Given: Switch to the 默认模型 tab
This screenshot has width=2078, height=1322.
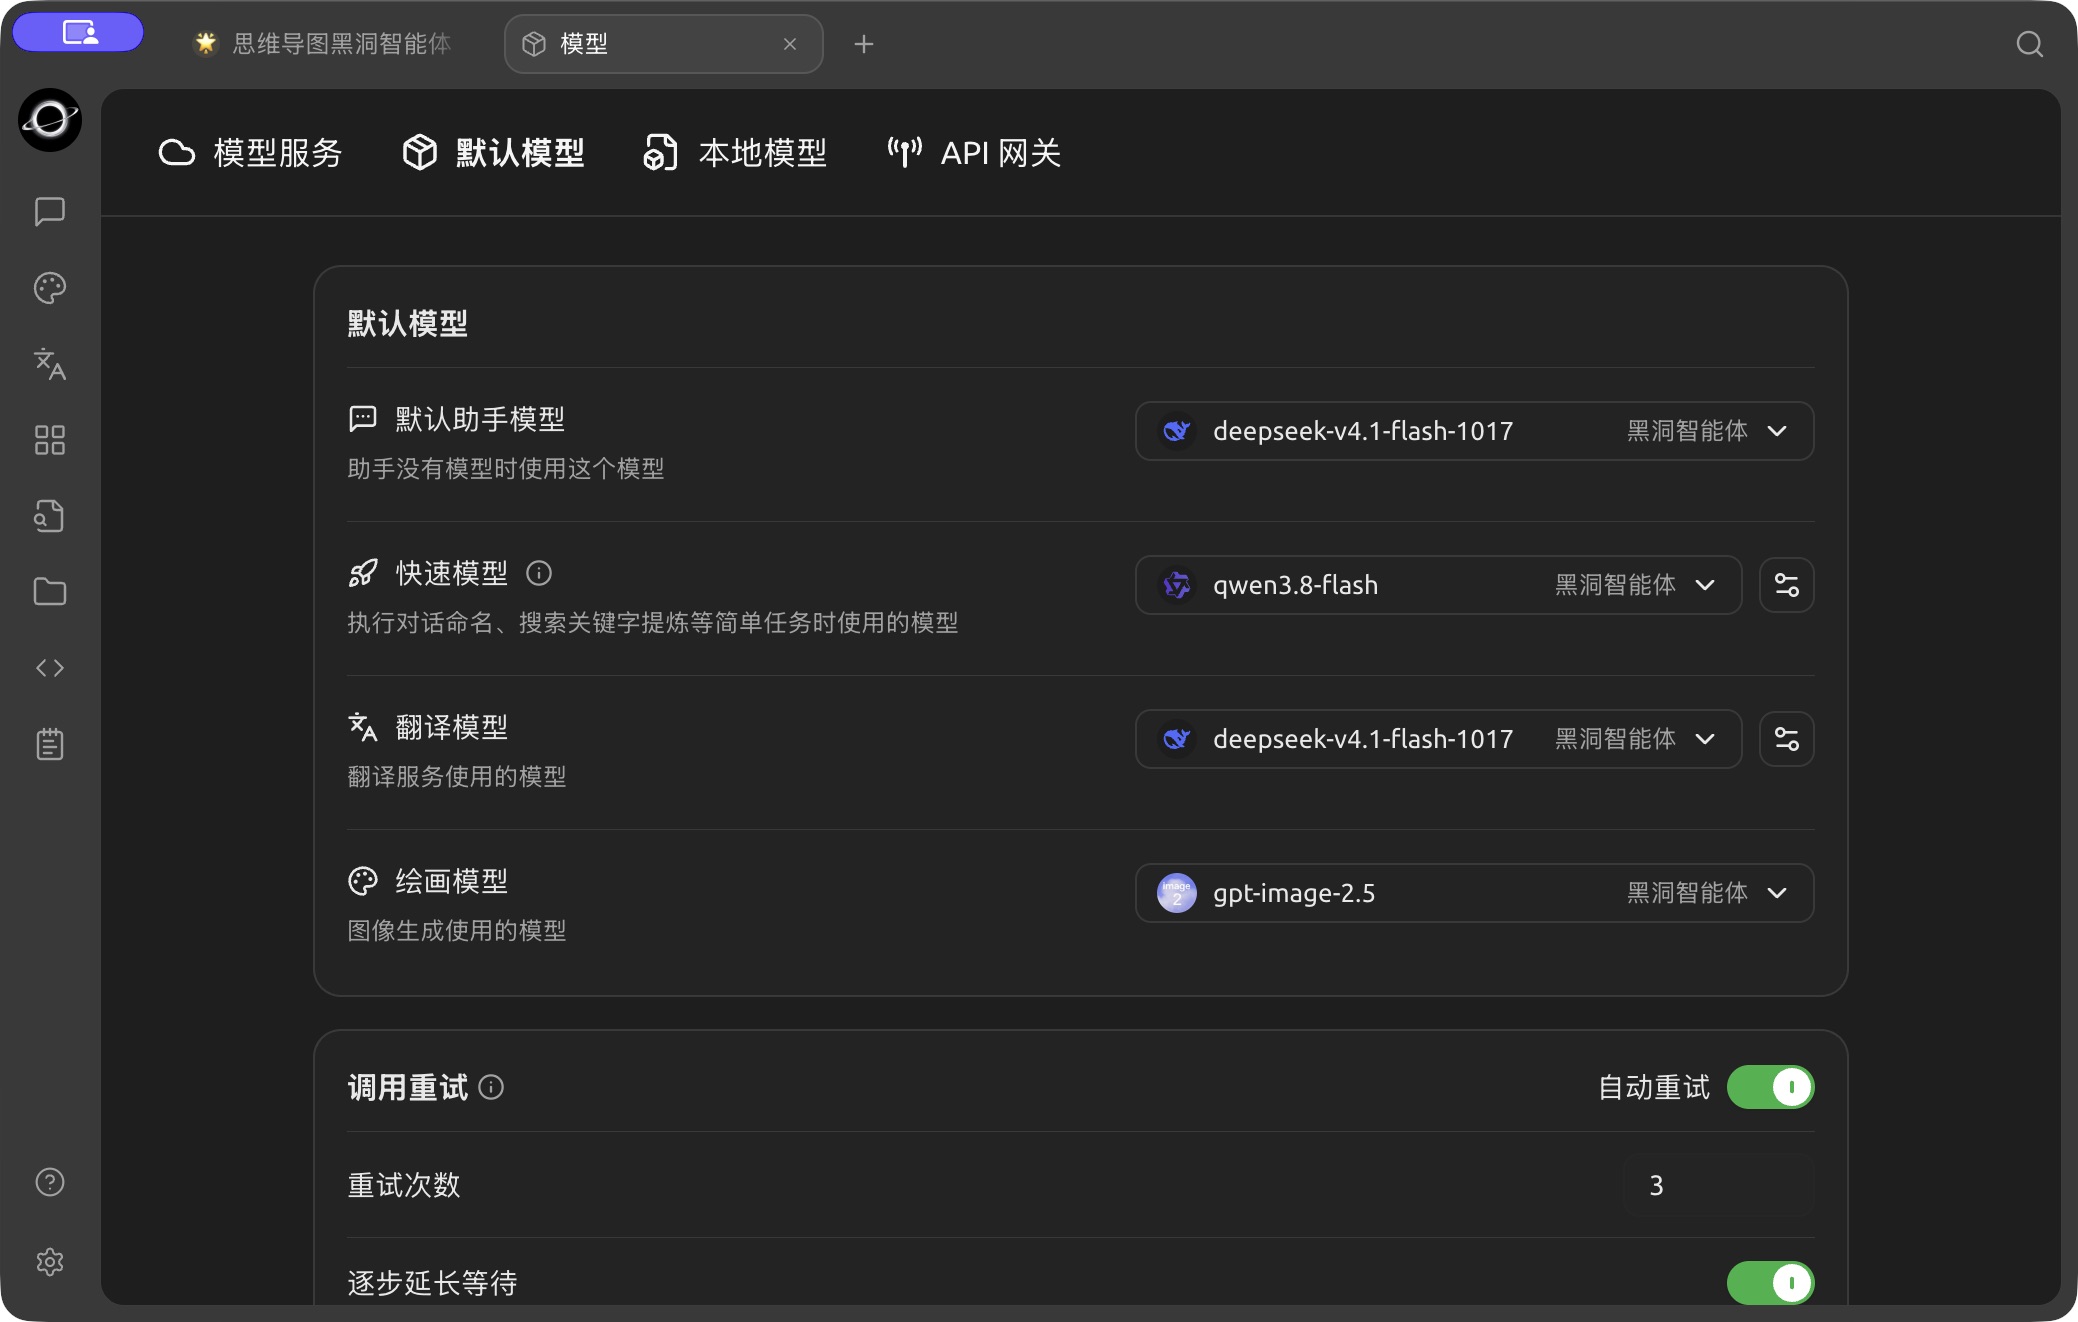Looking at the screenshot, I should 493,153.
